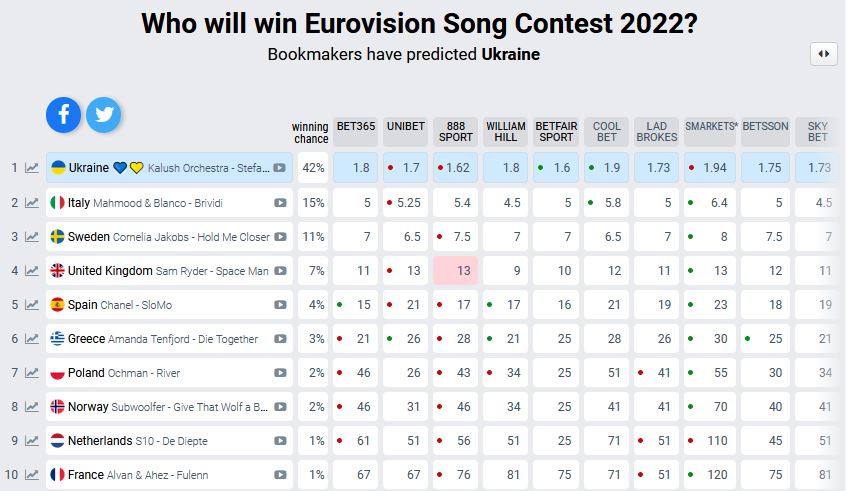Share odds page on Facebook
This screenshot has width=847, height=491.
63,115
